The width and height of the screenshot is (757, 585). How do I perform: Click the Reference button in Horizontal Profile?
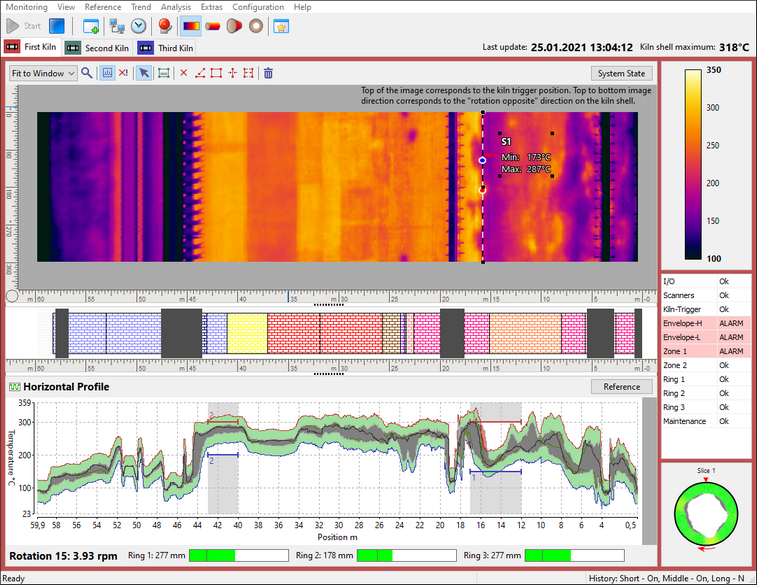click(621, 387)
